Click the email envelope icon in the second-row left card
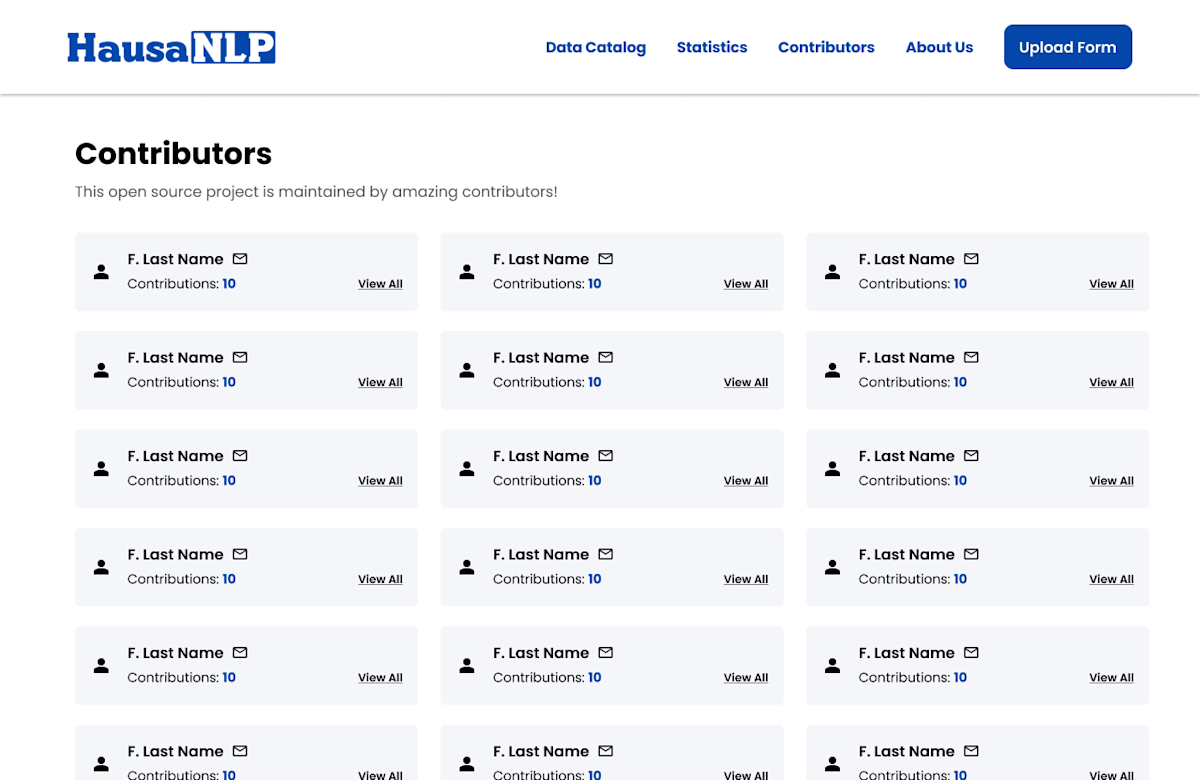 [240, 357]
